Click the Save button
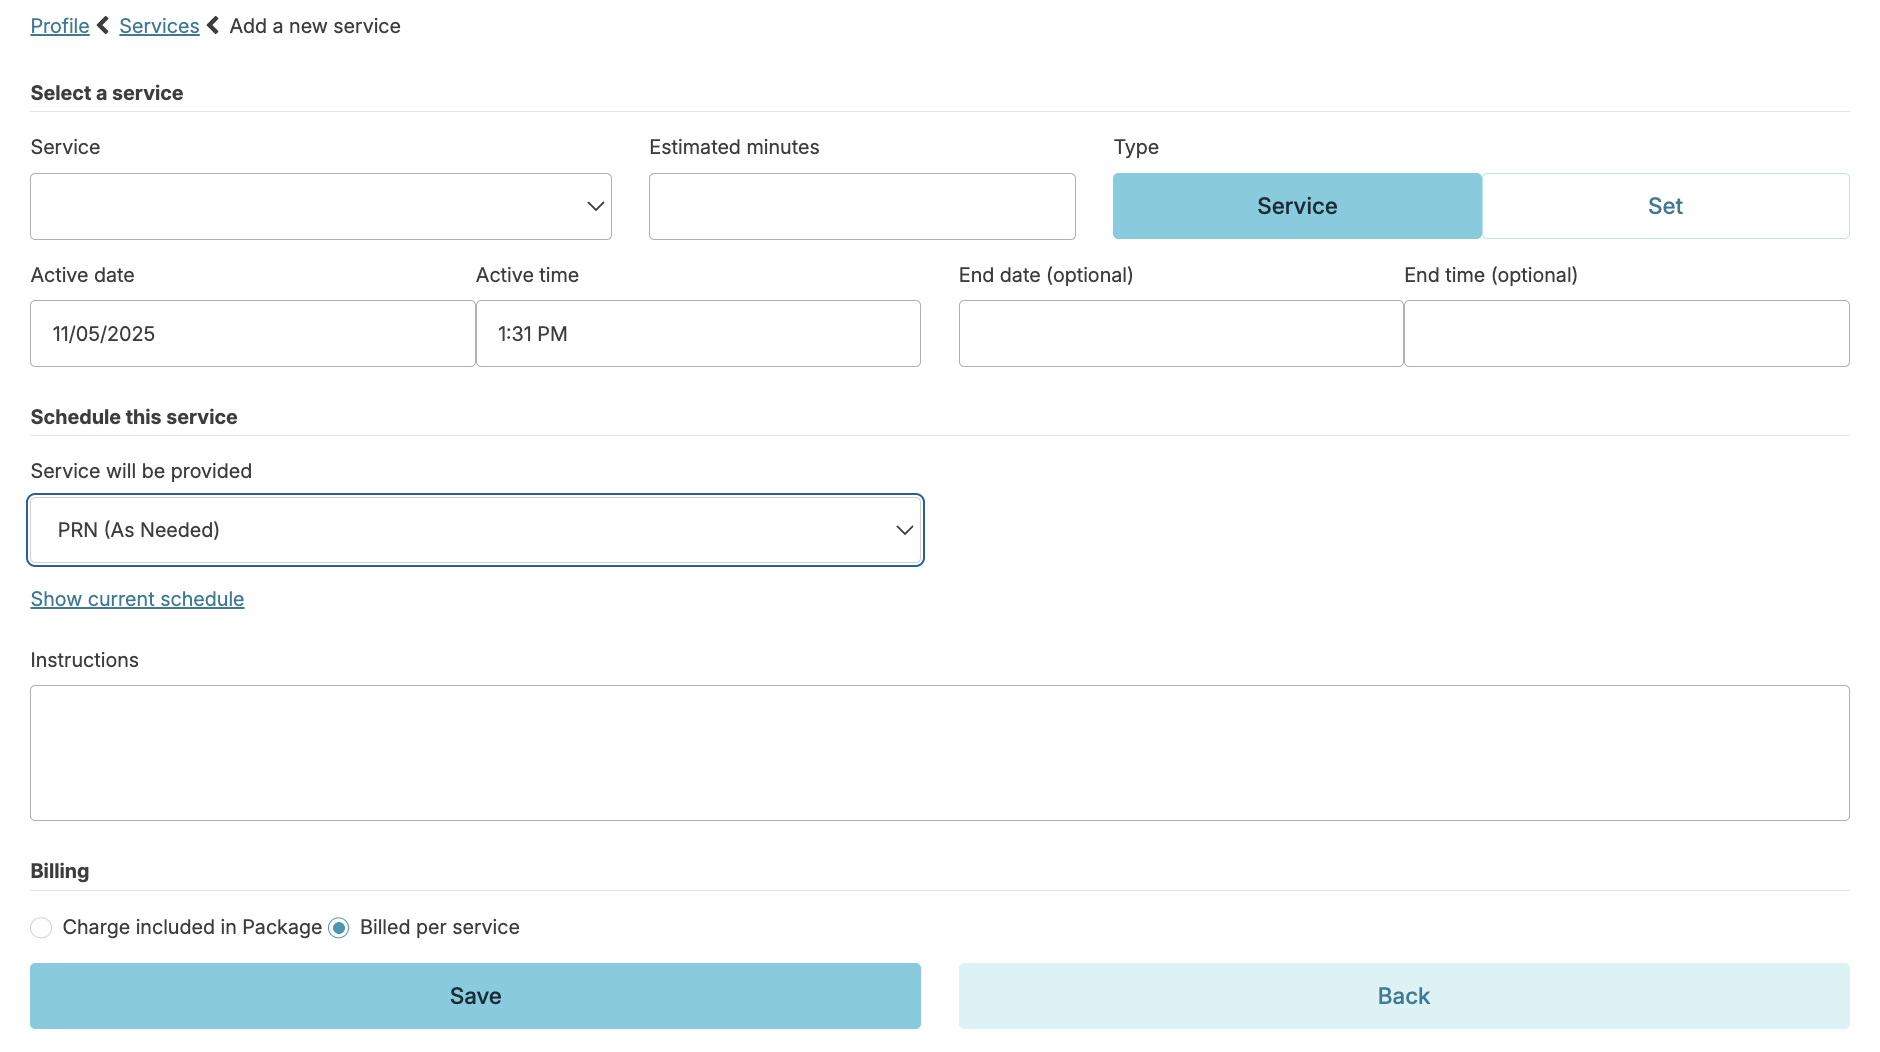This screenshot has height=1052, width=1880. 475,996
